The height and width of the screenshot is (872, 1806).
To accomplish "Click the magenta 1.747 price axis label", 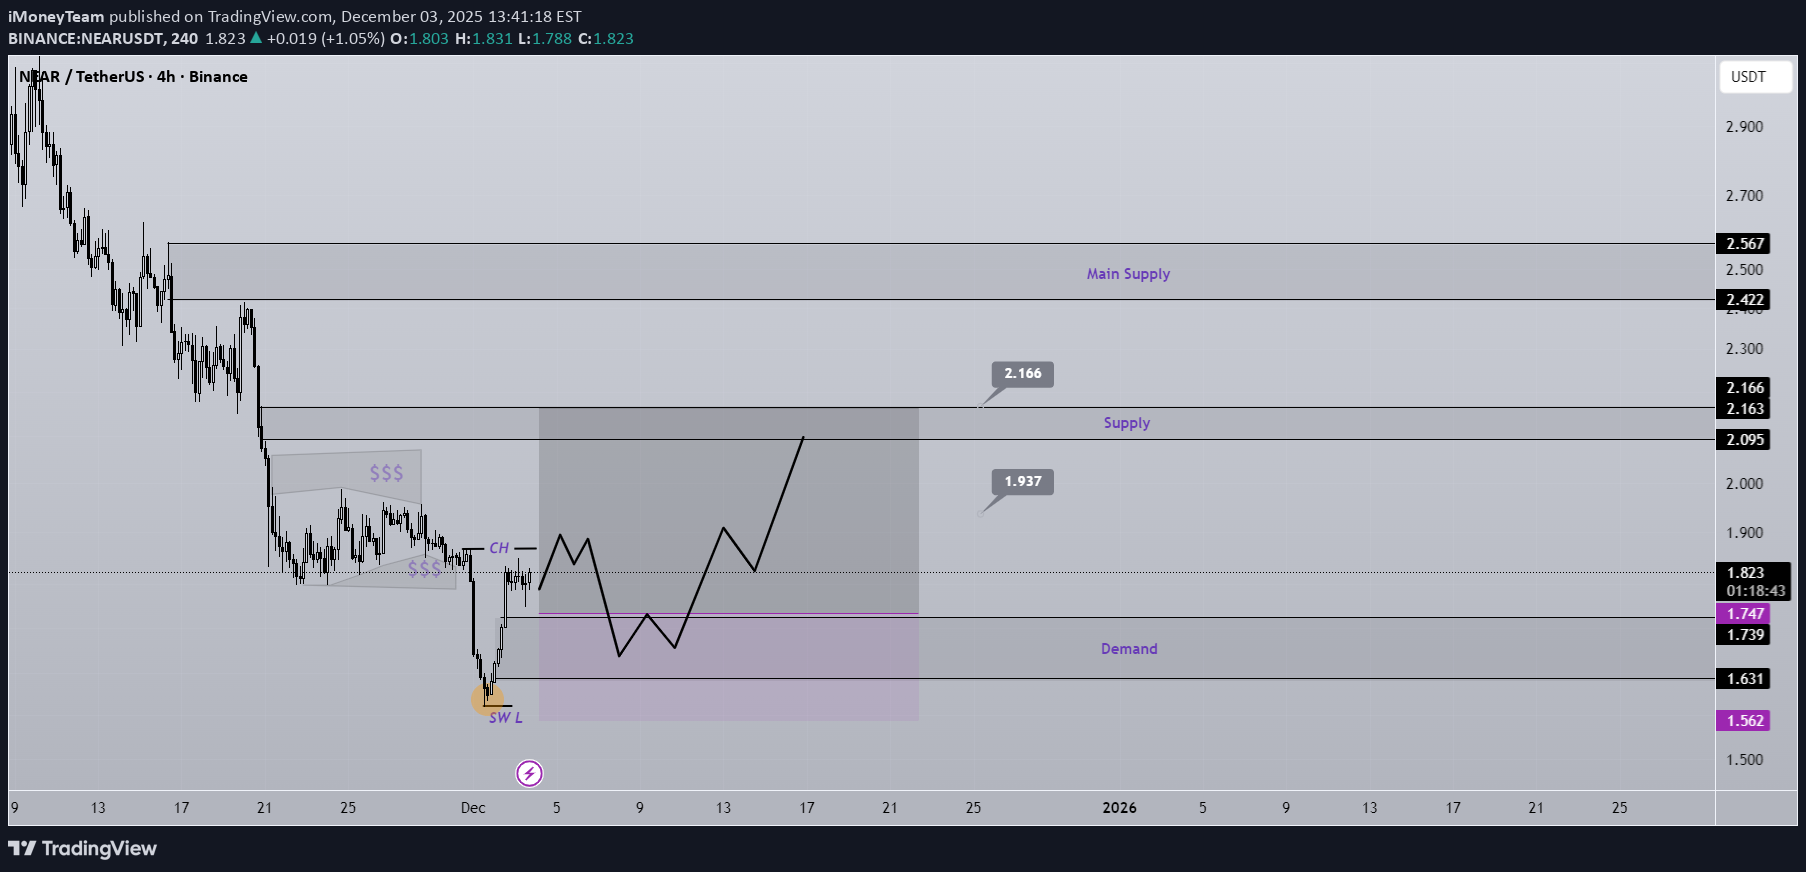I will 1744,614.
